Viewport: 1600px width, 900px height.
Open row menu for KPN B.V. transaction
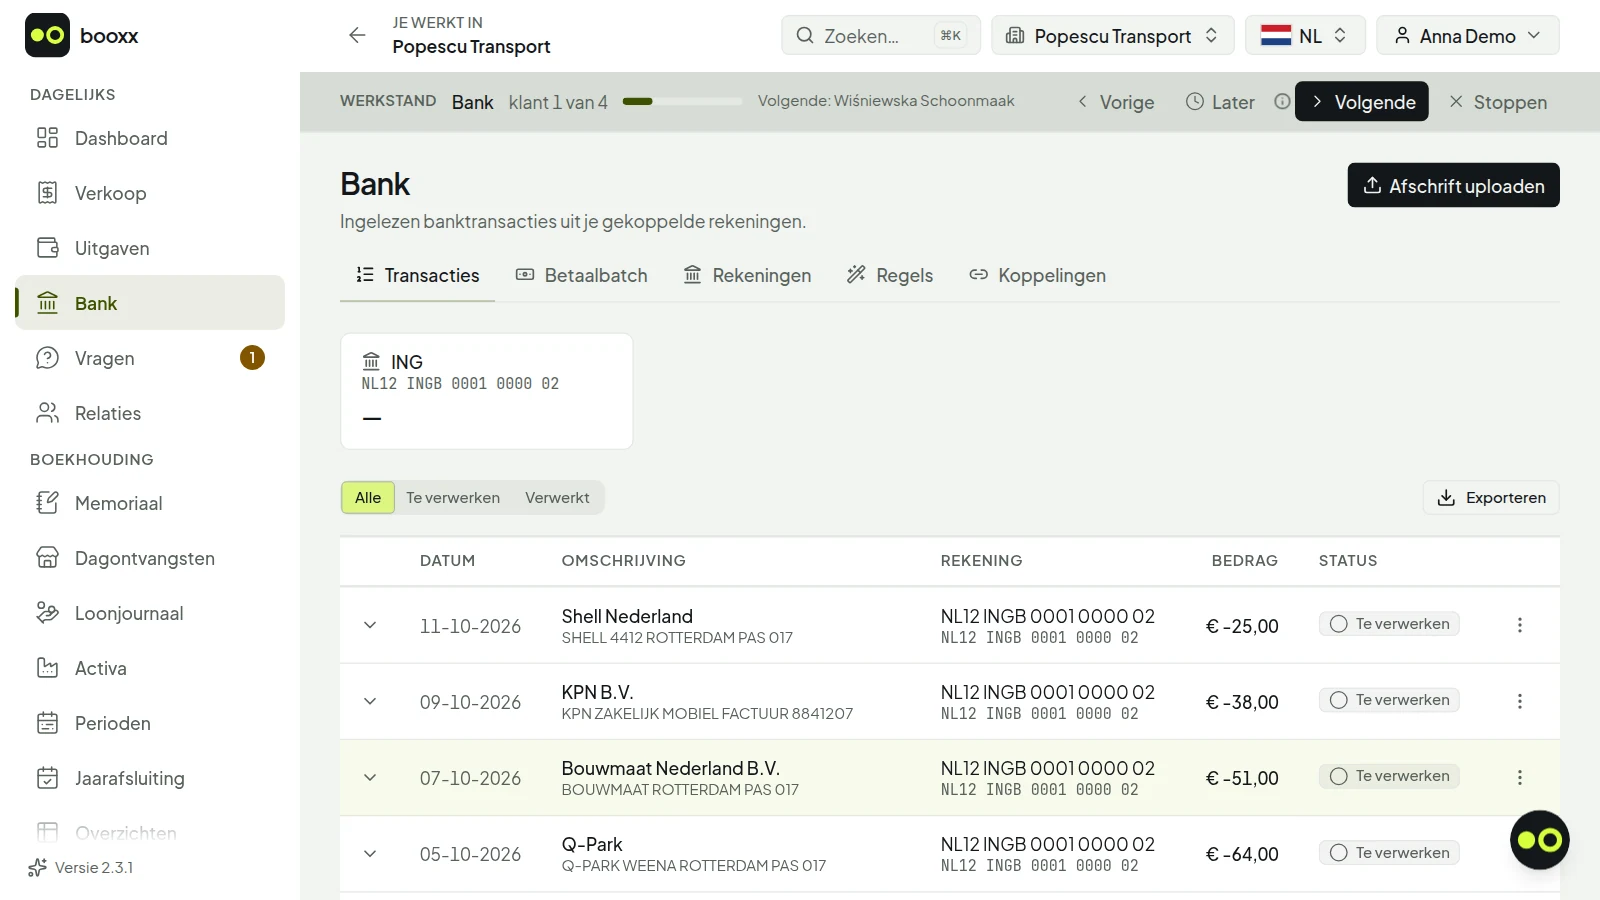point(1520,701)
